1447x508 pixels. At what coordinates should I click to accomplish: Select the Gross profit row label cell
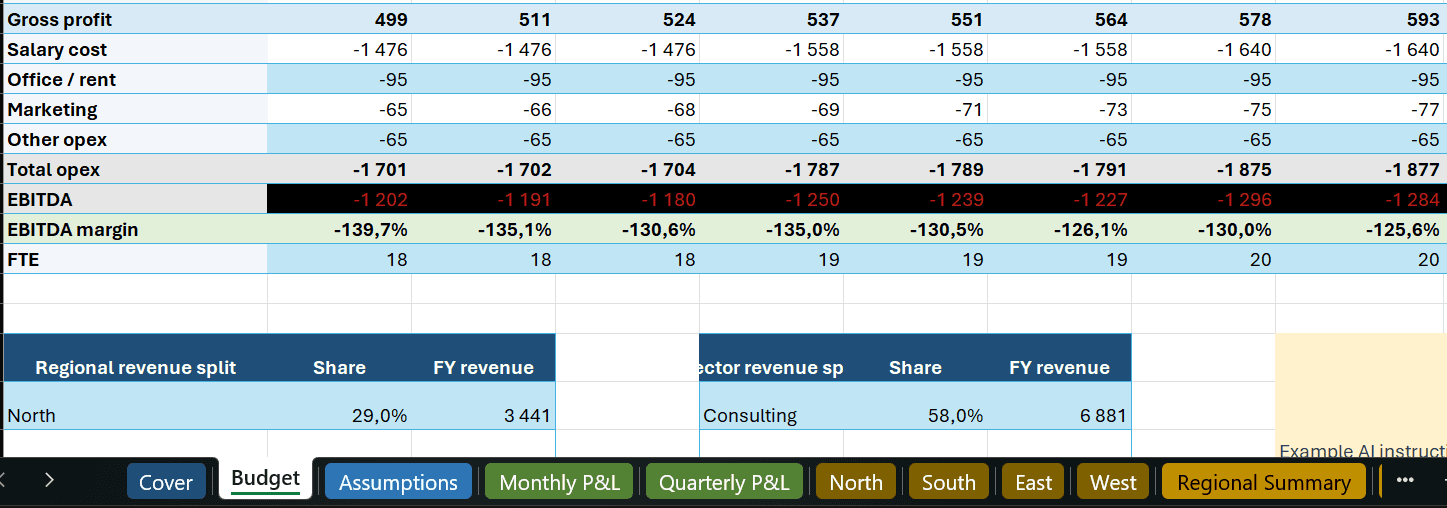click(x=135, y=19)
